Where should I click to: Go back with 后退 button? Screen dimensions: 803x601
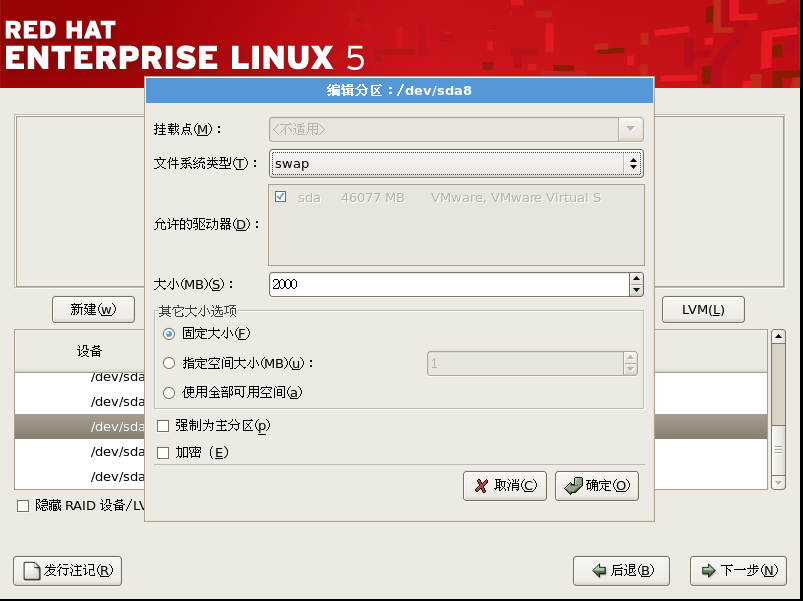tap(621, 570)
